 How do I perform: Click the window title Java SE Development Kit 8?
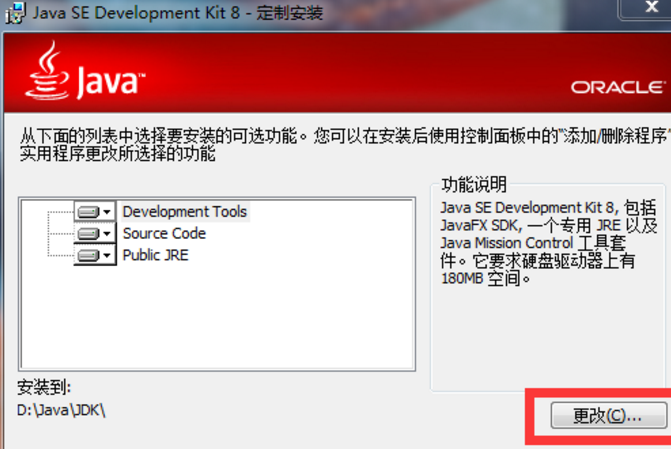(137, 13)
